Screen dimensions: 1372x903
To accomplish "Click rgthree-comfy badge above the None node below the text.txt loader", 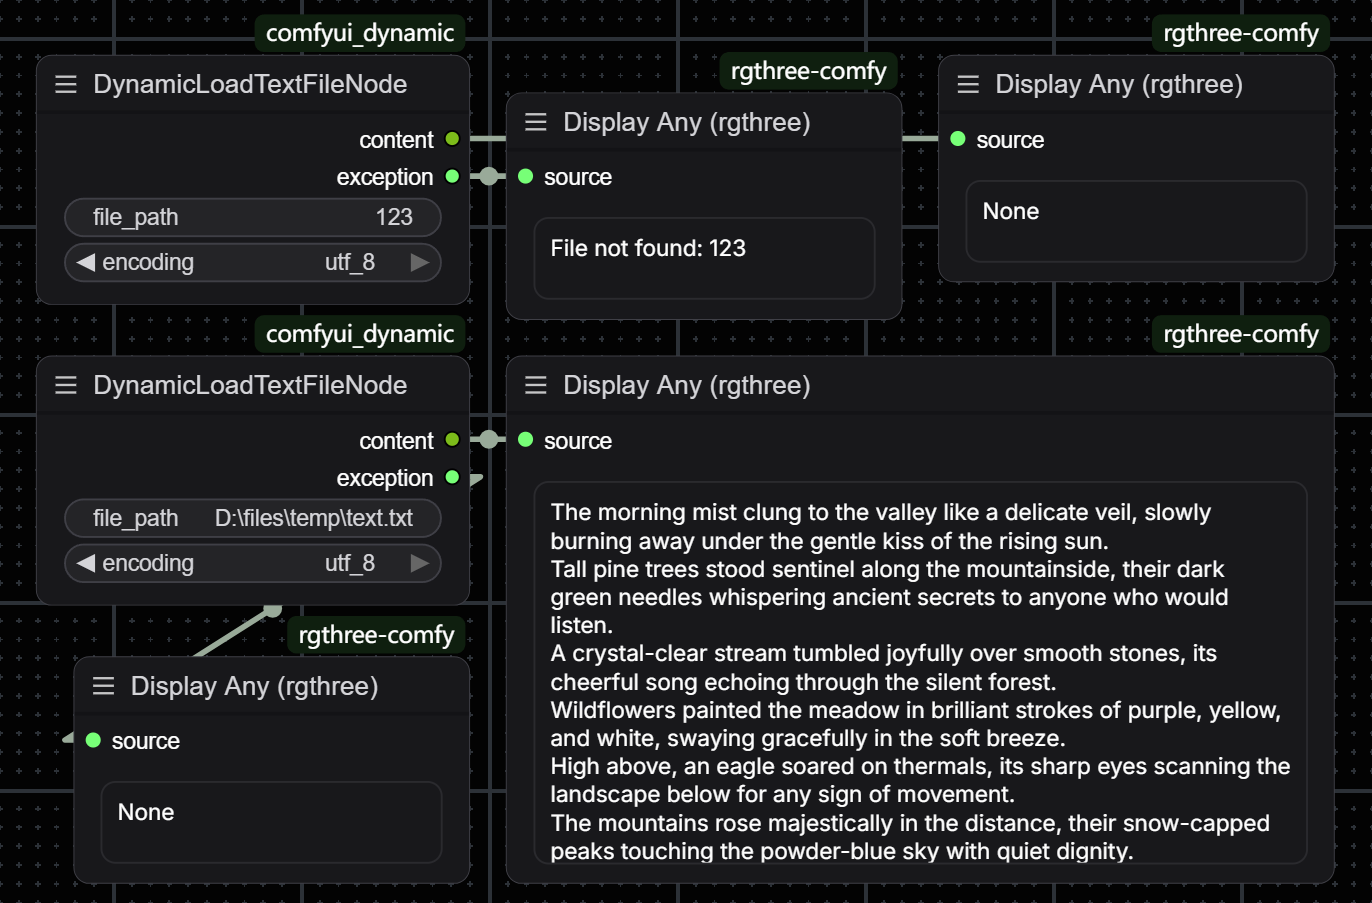I will tap(376, 635).
